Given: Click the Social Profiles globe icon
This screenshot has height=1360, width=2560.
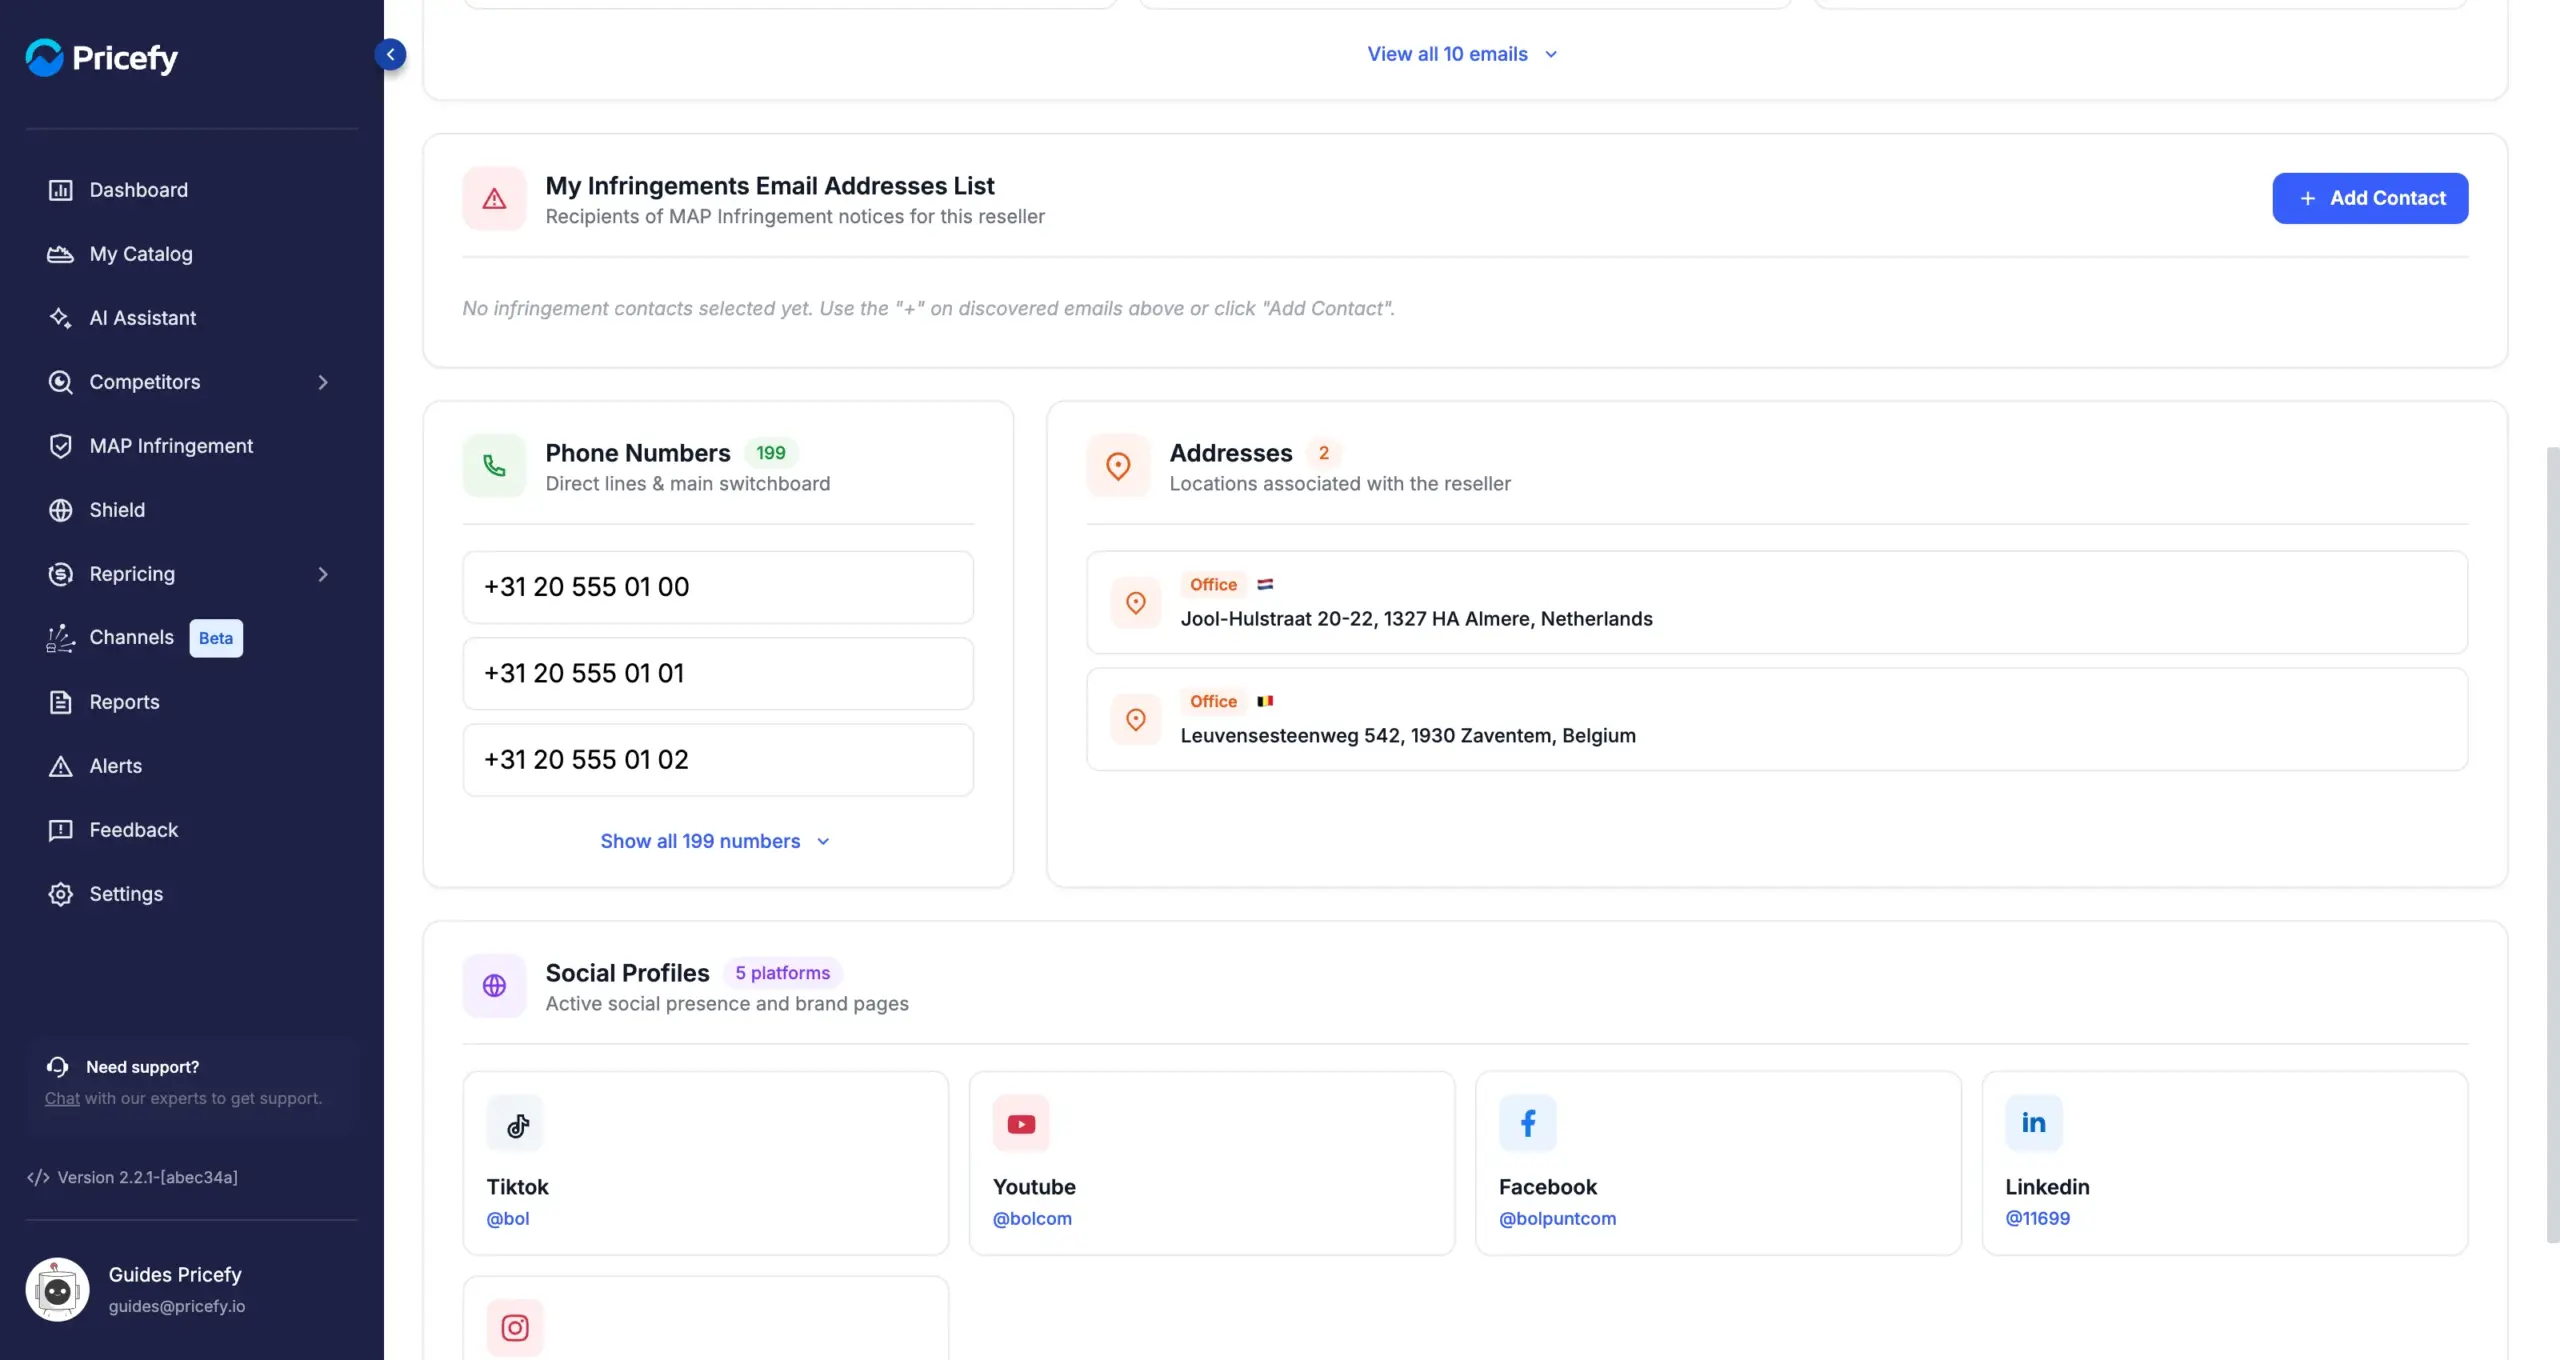Looking at the screenshot, I should click(494, 985).
